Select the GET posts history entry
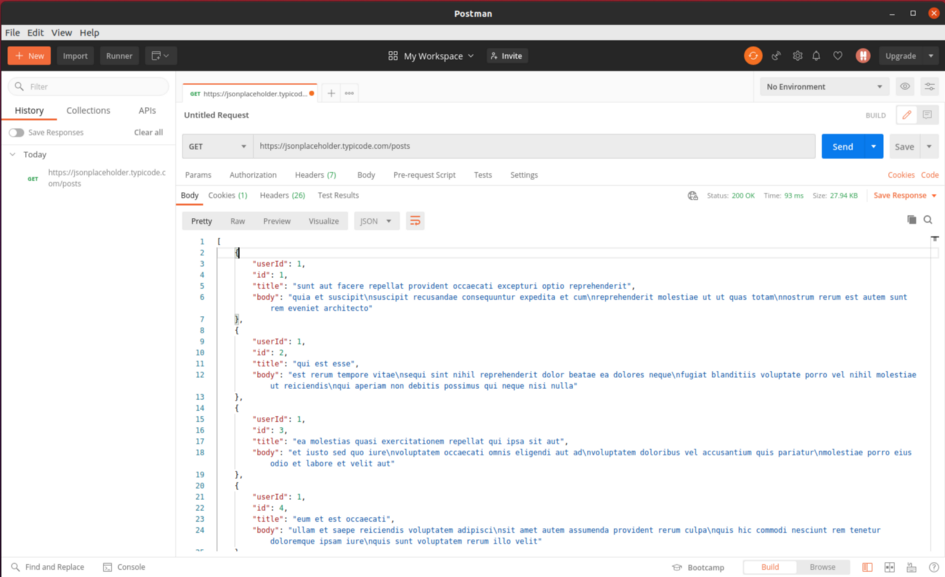The image size is (945, 577). click(x=96, y=178)
